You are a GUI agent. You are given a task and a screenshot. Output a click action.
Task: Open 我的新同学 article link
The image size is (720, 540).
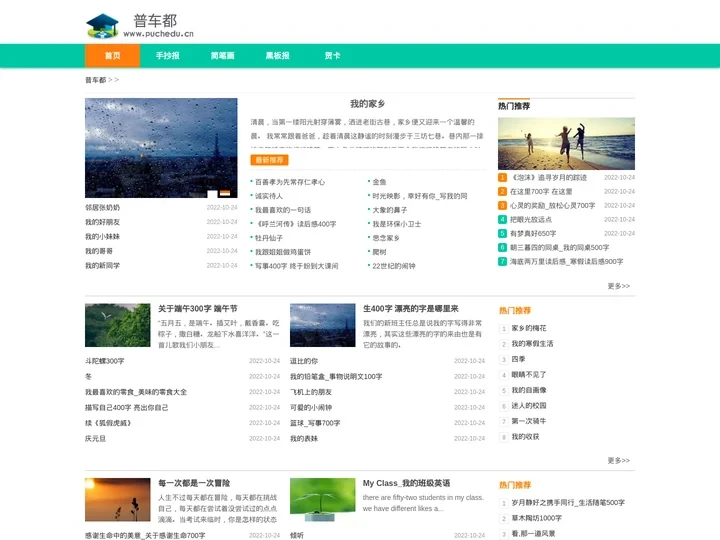[102, 265]
